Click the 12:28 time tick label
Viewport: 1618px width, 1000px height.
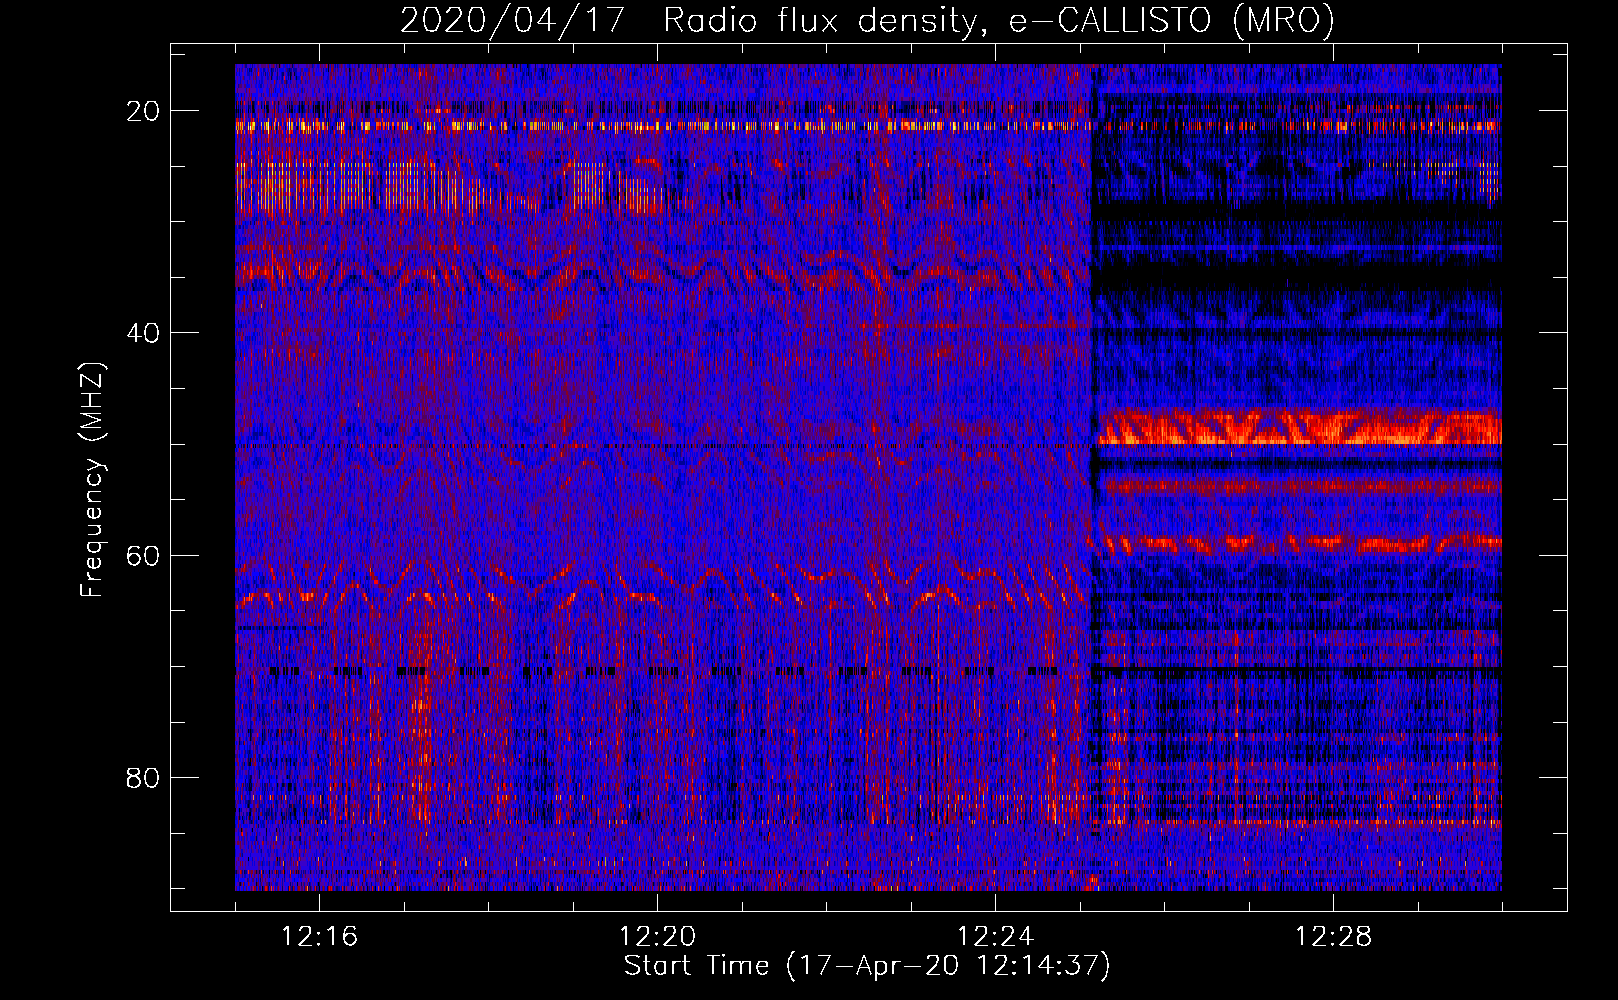coord(1334,937)
